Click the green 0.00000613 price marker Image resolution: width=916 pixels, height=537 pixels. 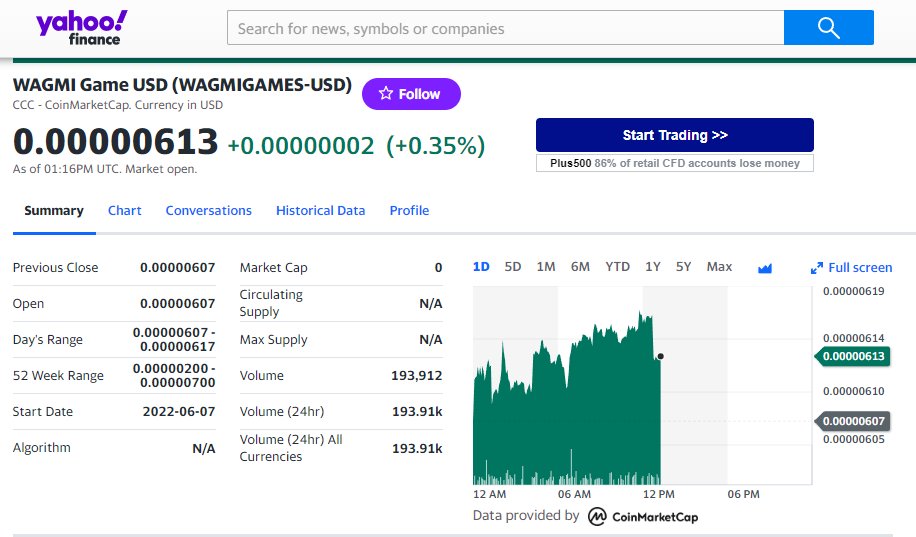pyautogui.click(x=852, y=356)
